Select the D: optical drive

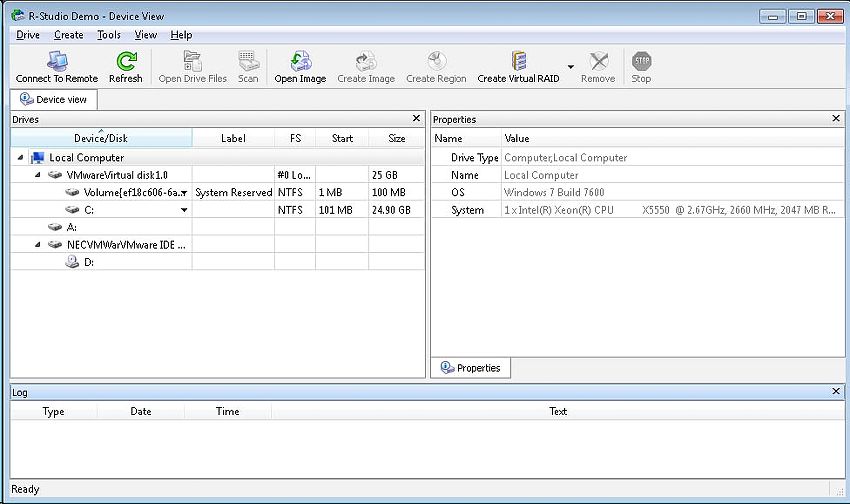pos(89,262)
